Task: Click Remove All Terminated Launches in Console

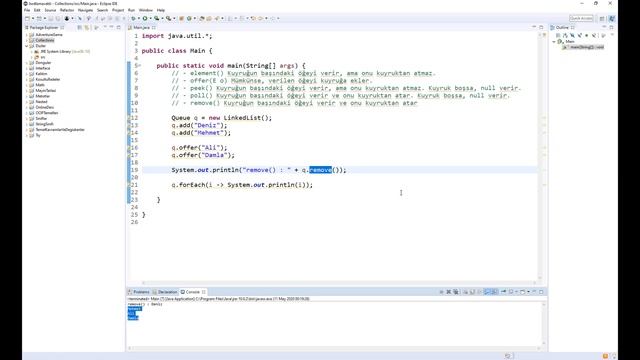Action: 456,292
